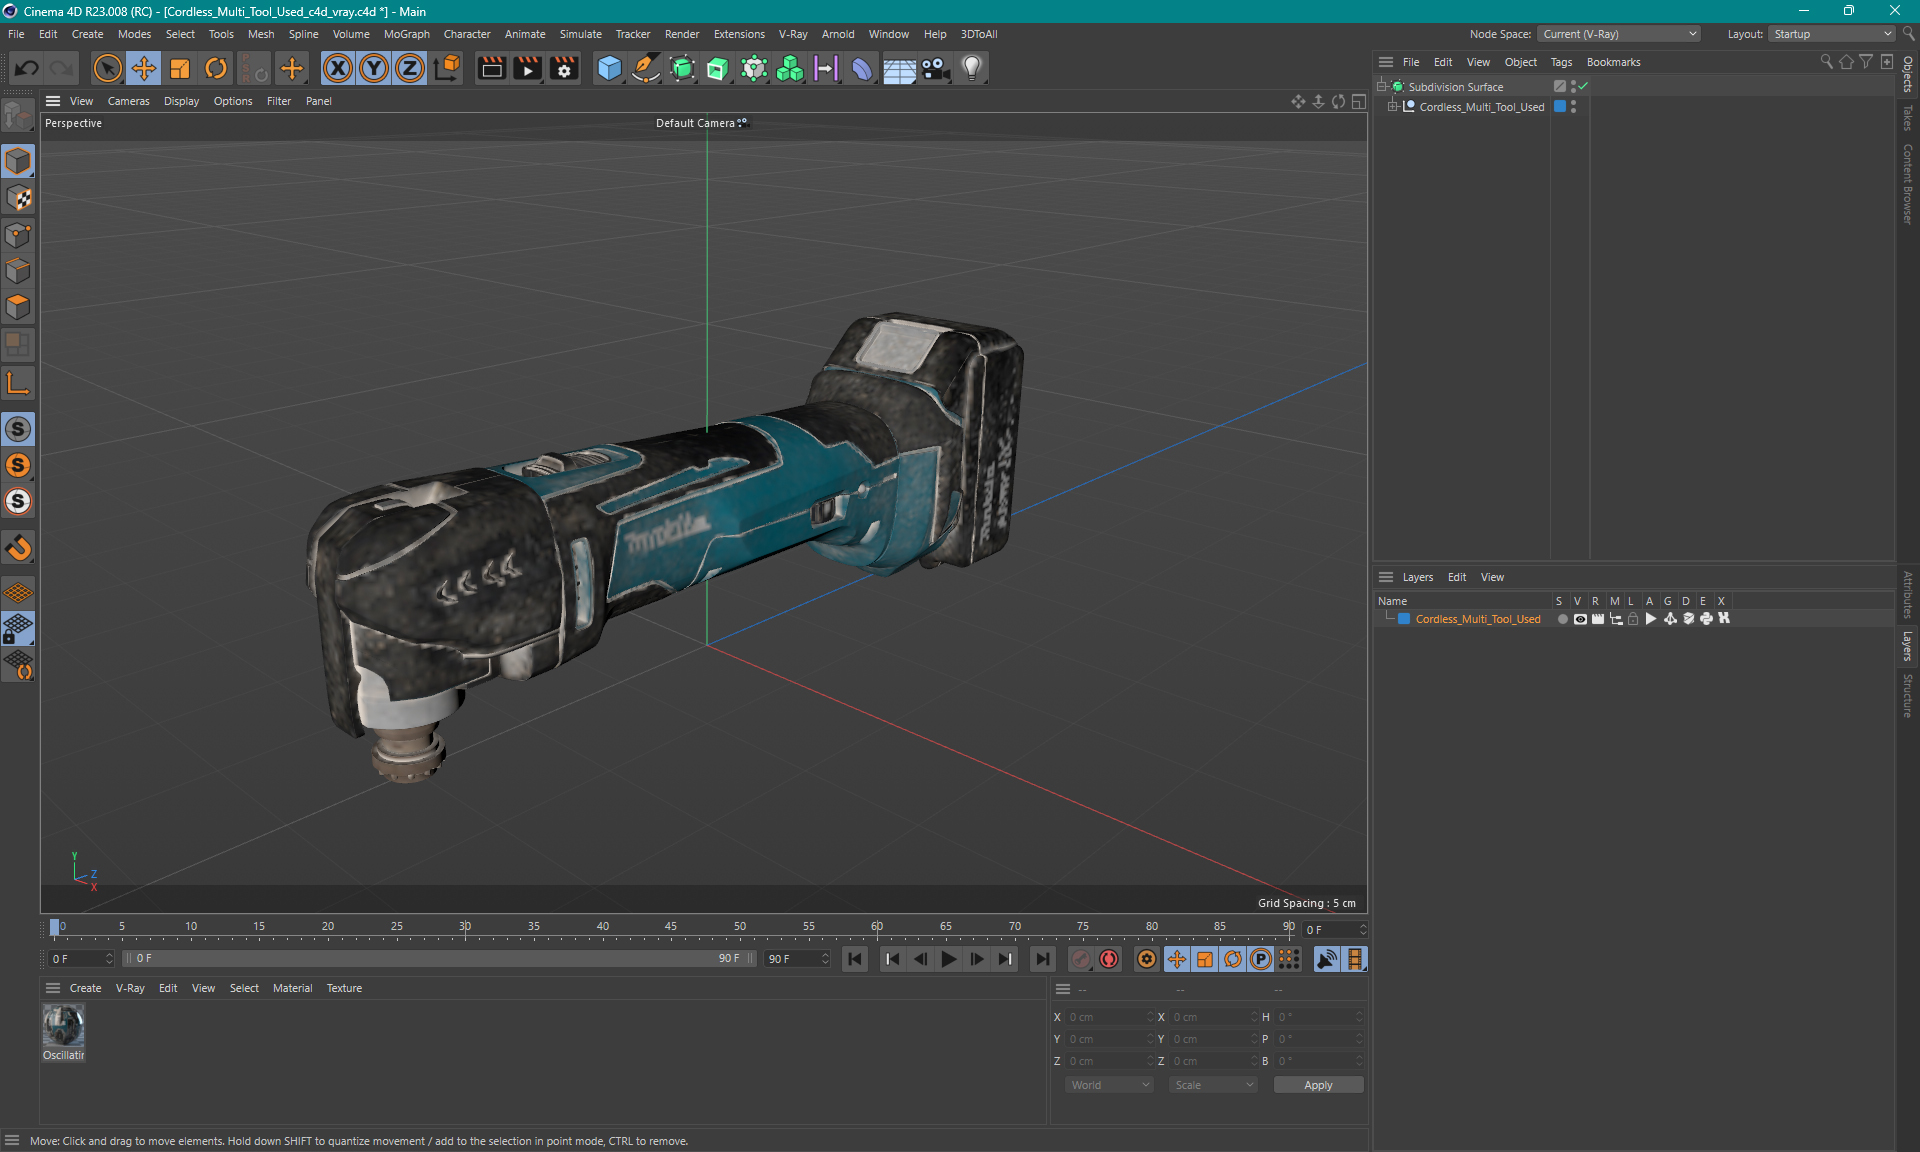This screenshot has width=1920, height=1152.
Task: Click the Record Active Objects button
Action: pyautogui.click(x=1080, y=959)
